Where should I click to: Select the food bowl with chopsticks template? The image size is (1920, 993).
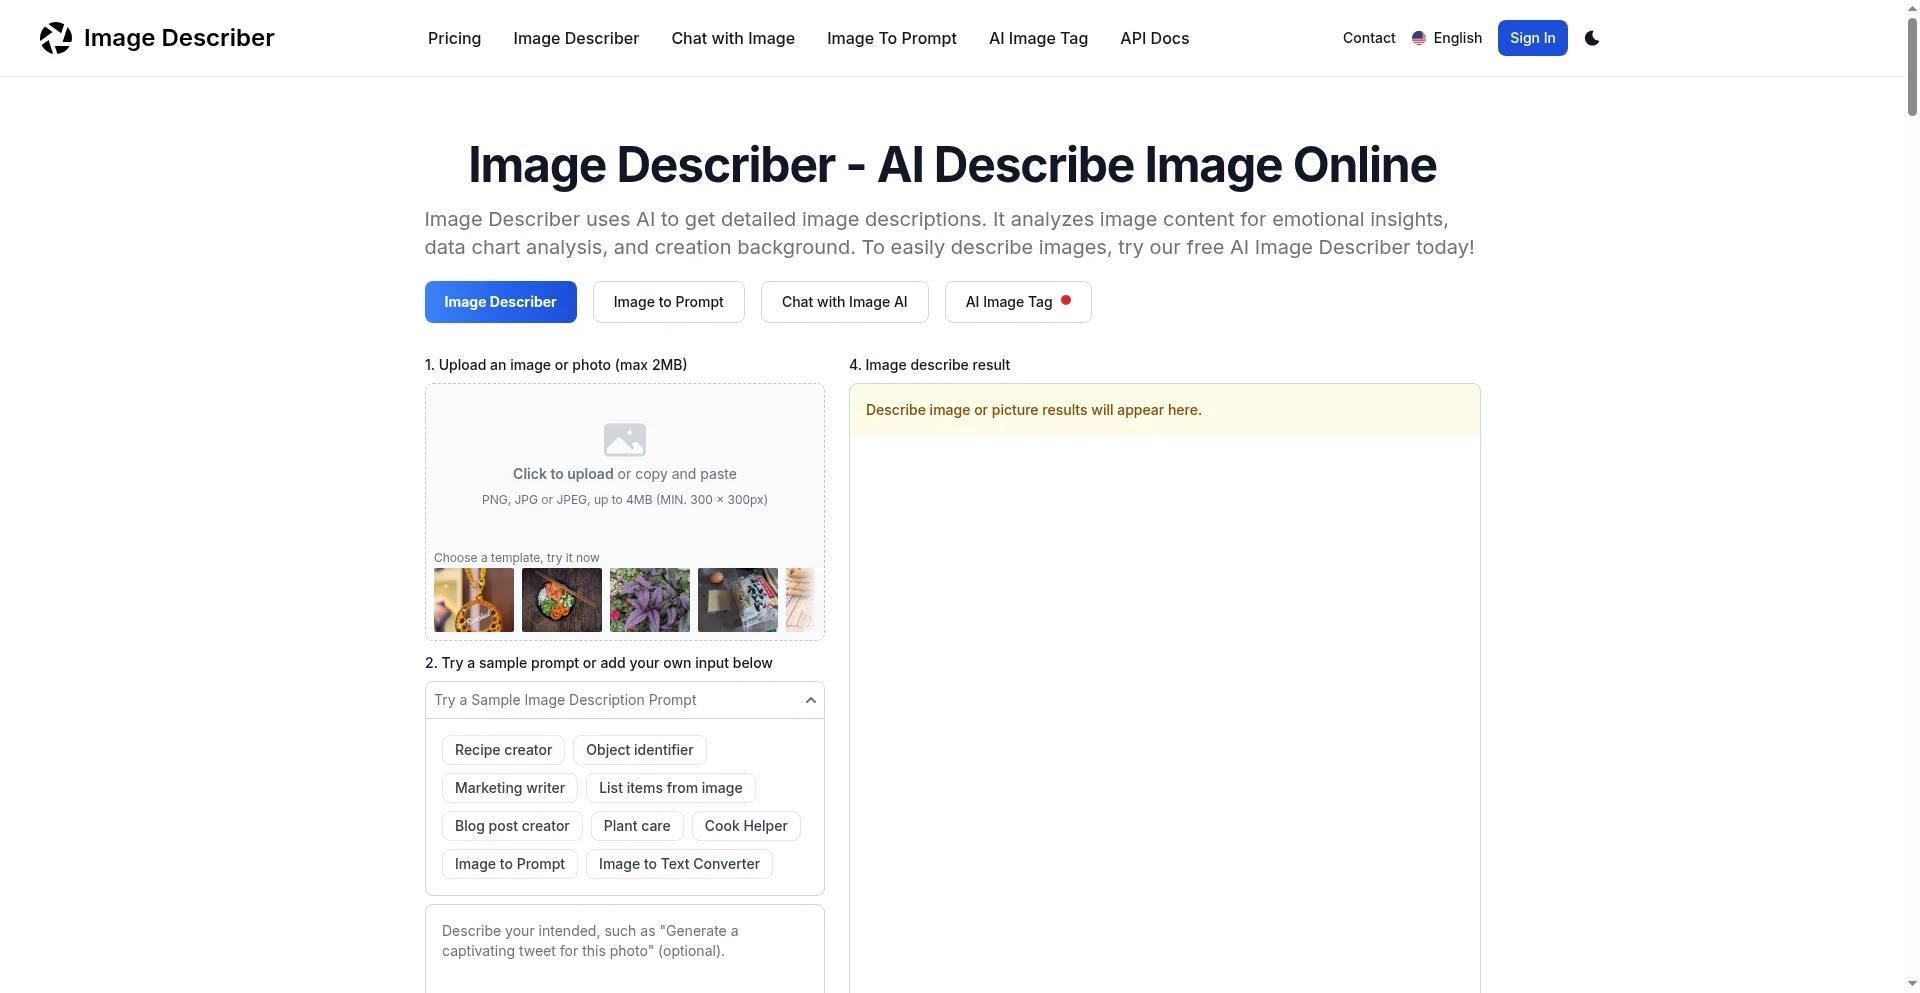click(562, 600)
